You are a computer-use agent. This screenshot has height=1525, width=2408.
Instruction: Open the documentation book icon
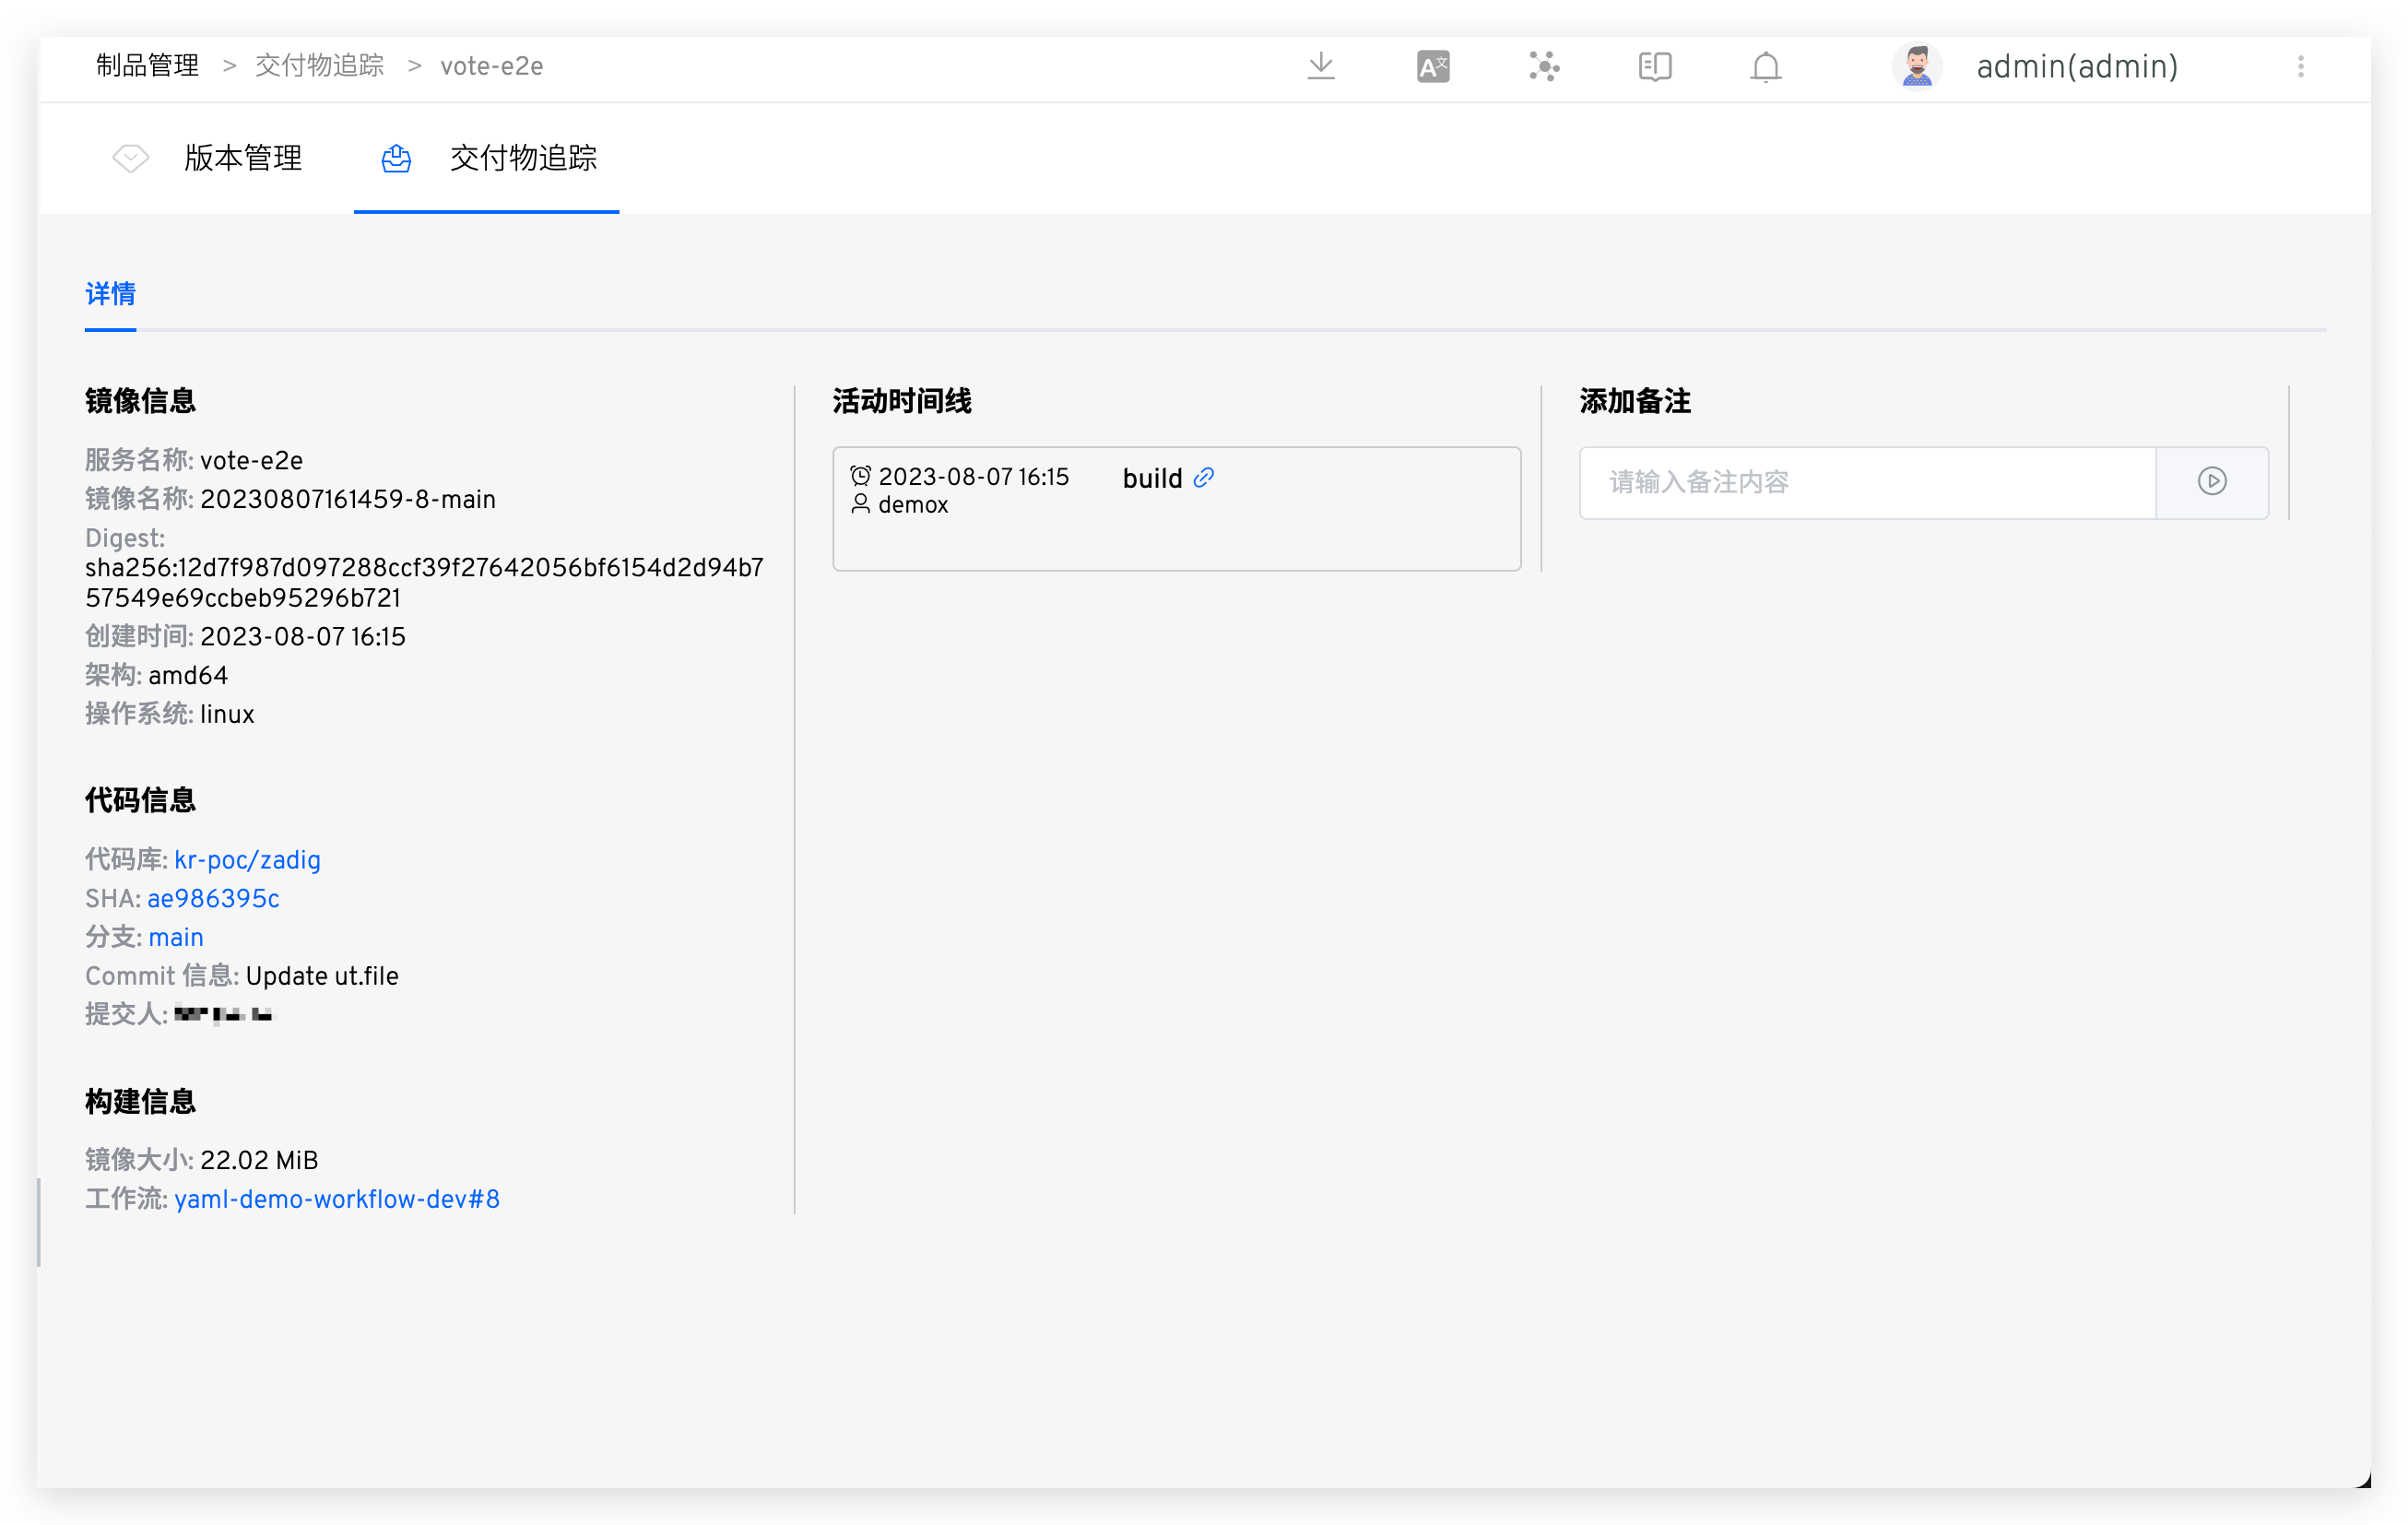pyautogui.click(x=1655, y=66)
